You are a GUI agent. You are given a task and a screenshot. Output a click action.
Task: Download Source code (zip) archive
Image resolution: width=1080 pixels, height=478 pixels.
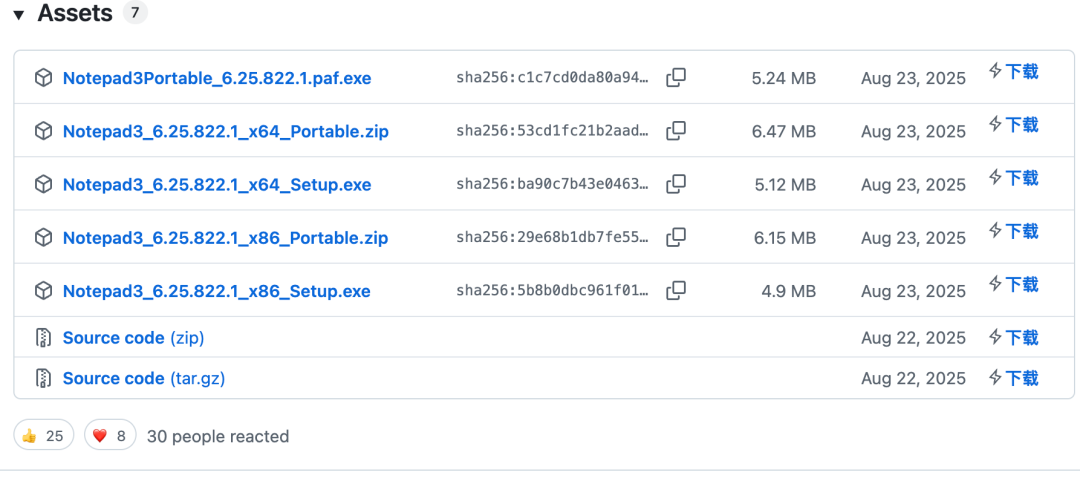[133, 338]
